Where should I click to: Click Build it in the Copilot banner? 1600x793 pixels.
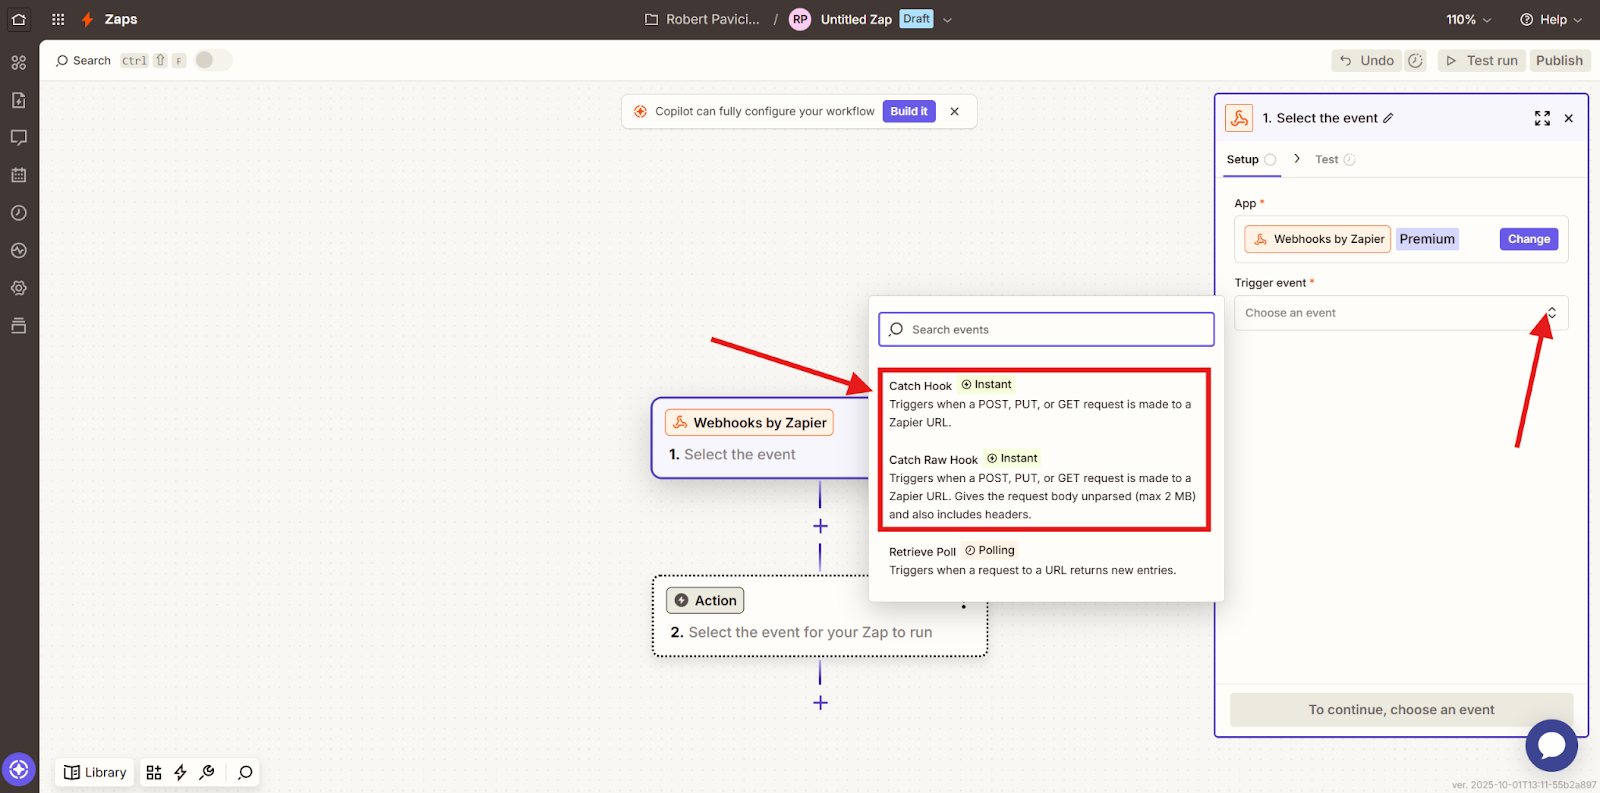909,112
